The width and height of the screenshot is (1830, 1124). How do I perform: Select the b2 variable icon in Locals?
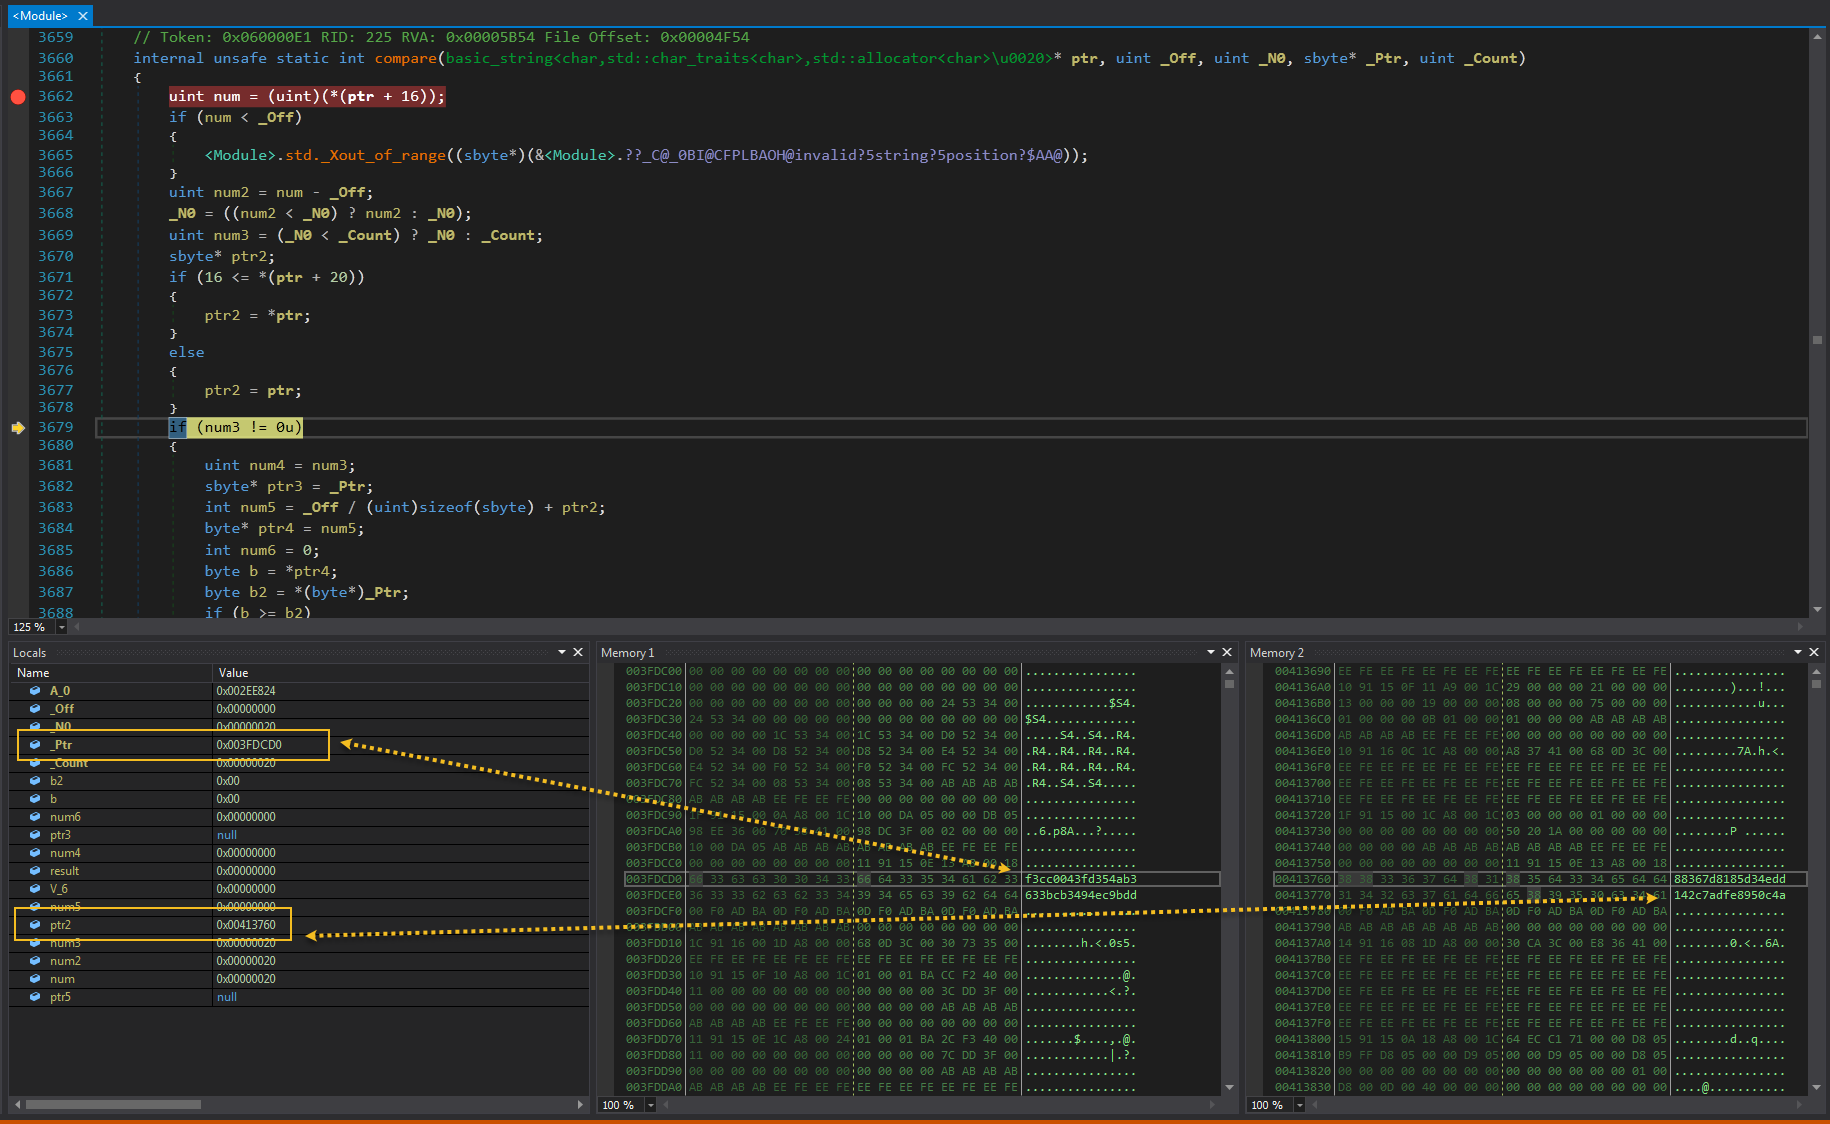[35, 781]
